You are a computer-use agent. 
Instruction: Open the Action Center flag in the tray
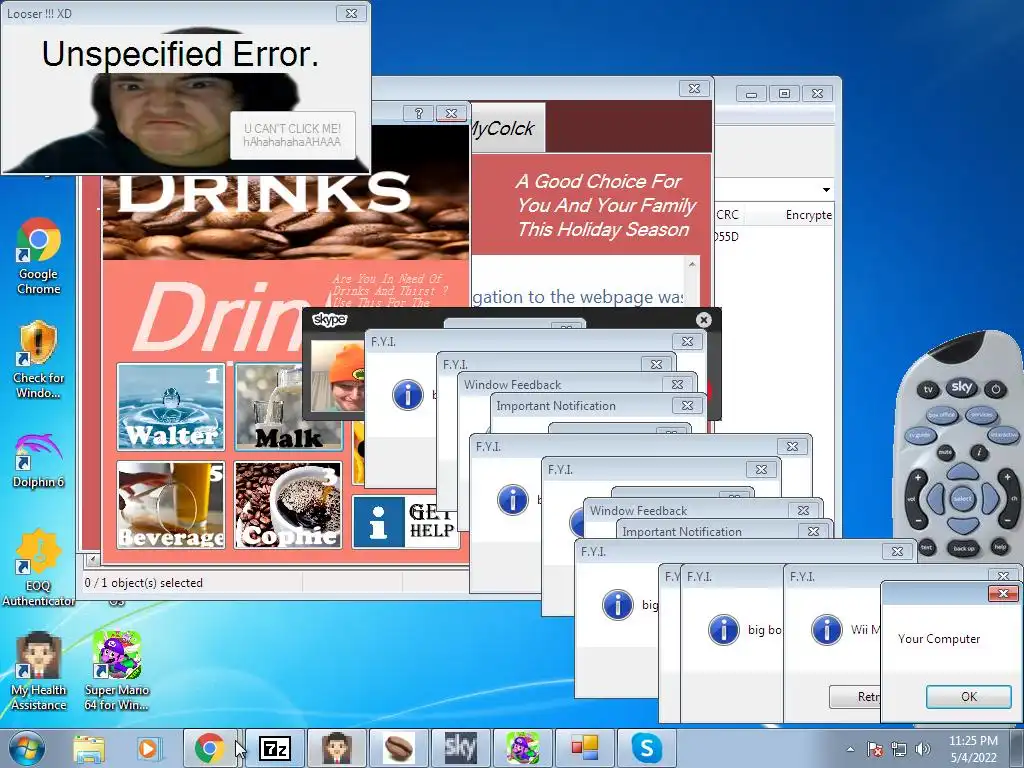875,749
